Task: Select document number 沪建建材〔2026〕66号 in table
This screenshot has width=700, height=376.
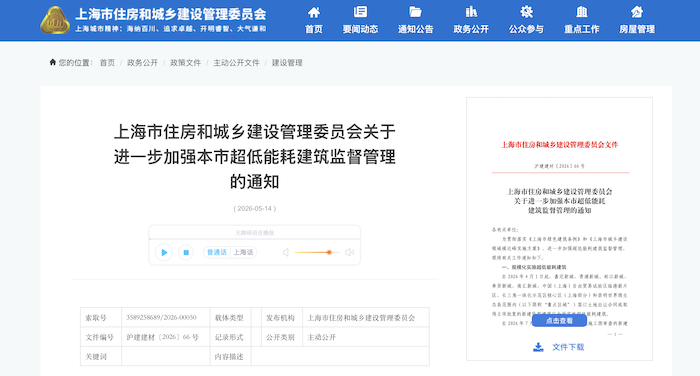Action: (x=162, y=337)
